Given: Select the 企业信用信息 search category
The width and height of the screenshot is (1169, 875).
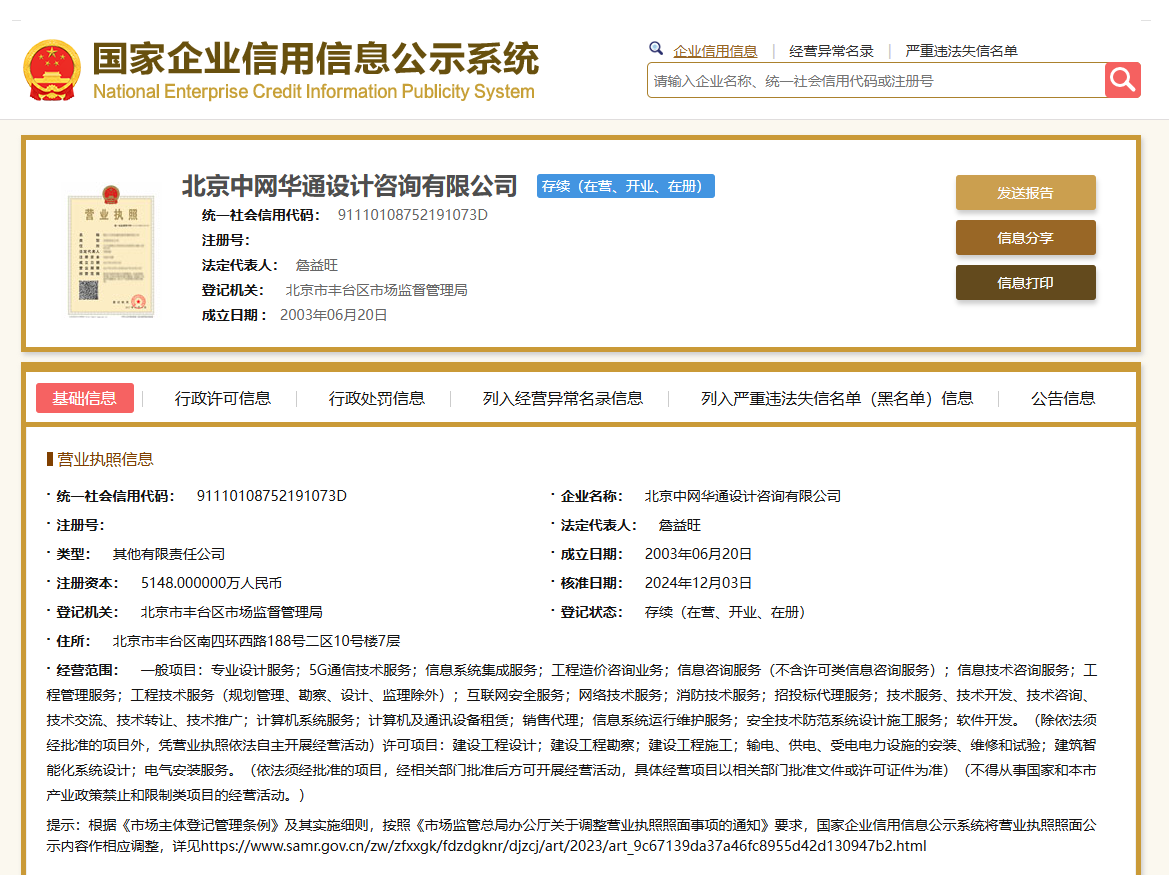Looking at the screenshot, I should [715, 51].
